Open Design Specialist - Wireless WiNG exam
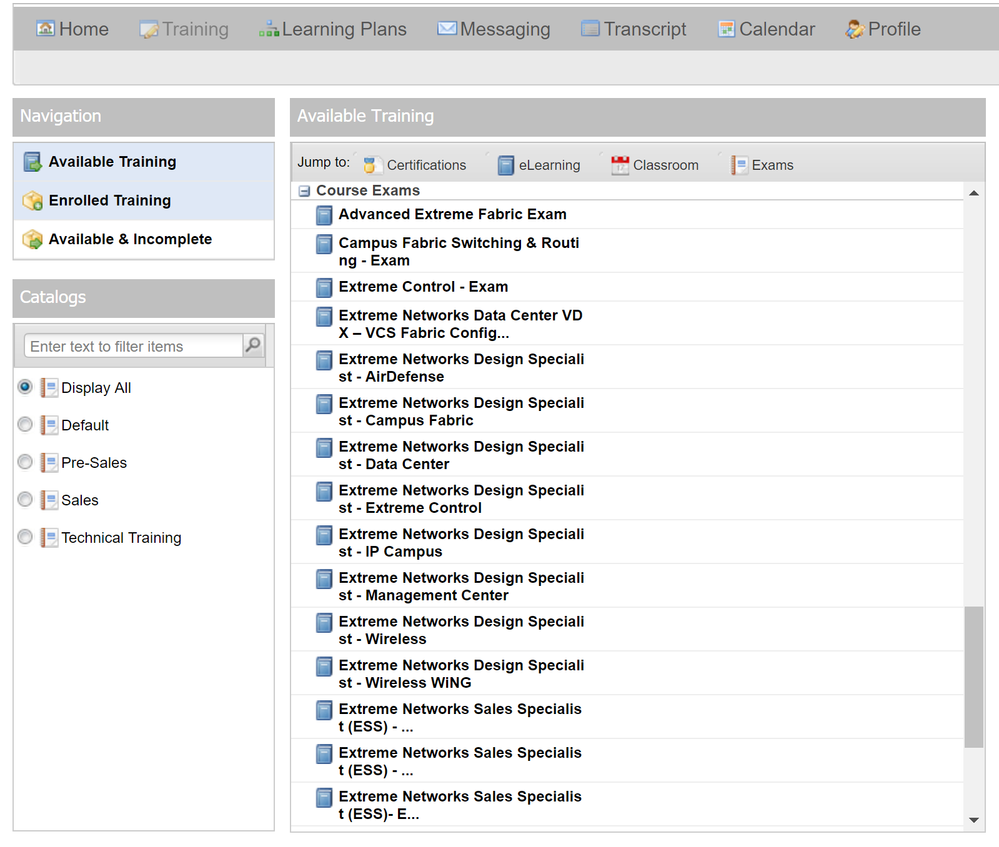999x847 pixels. (x=460, y=674)
